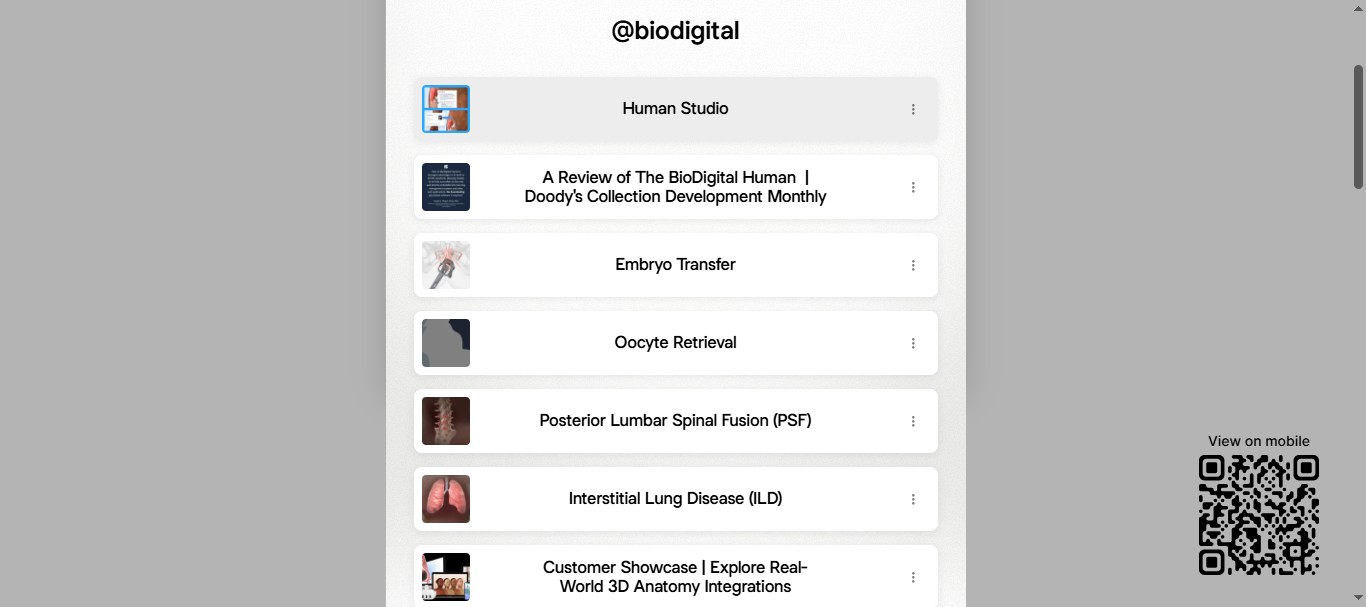Open A Review of The BioDigital Human link
Image resolution: width=1366 pixels, height=607 pixels.
click(x=675, y=187)
